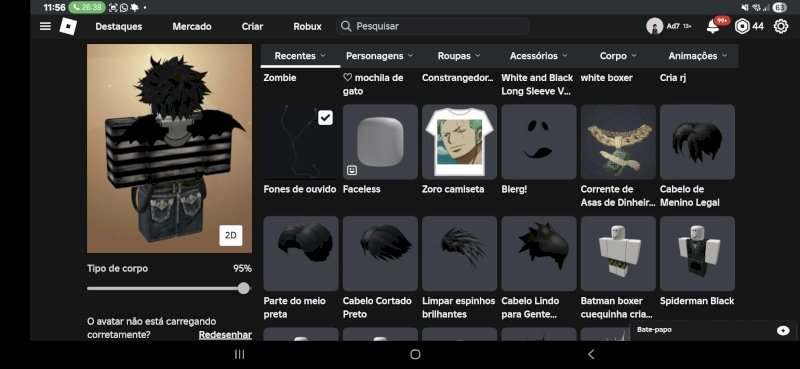
Task: Select the Corrente de Asas de Dinheiro item
Action: tap(618, 142)
